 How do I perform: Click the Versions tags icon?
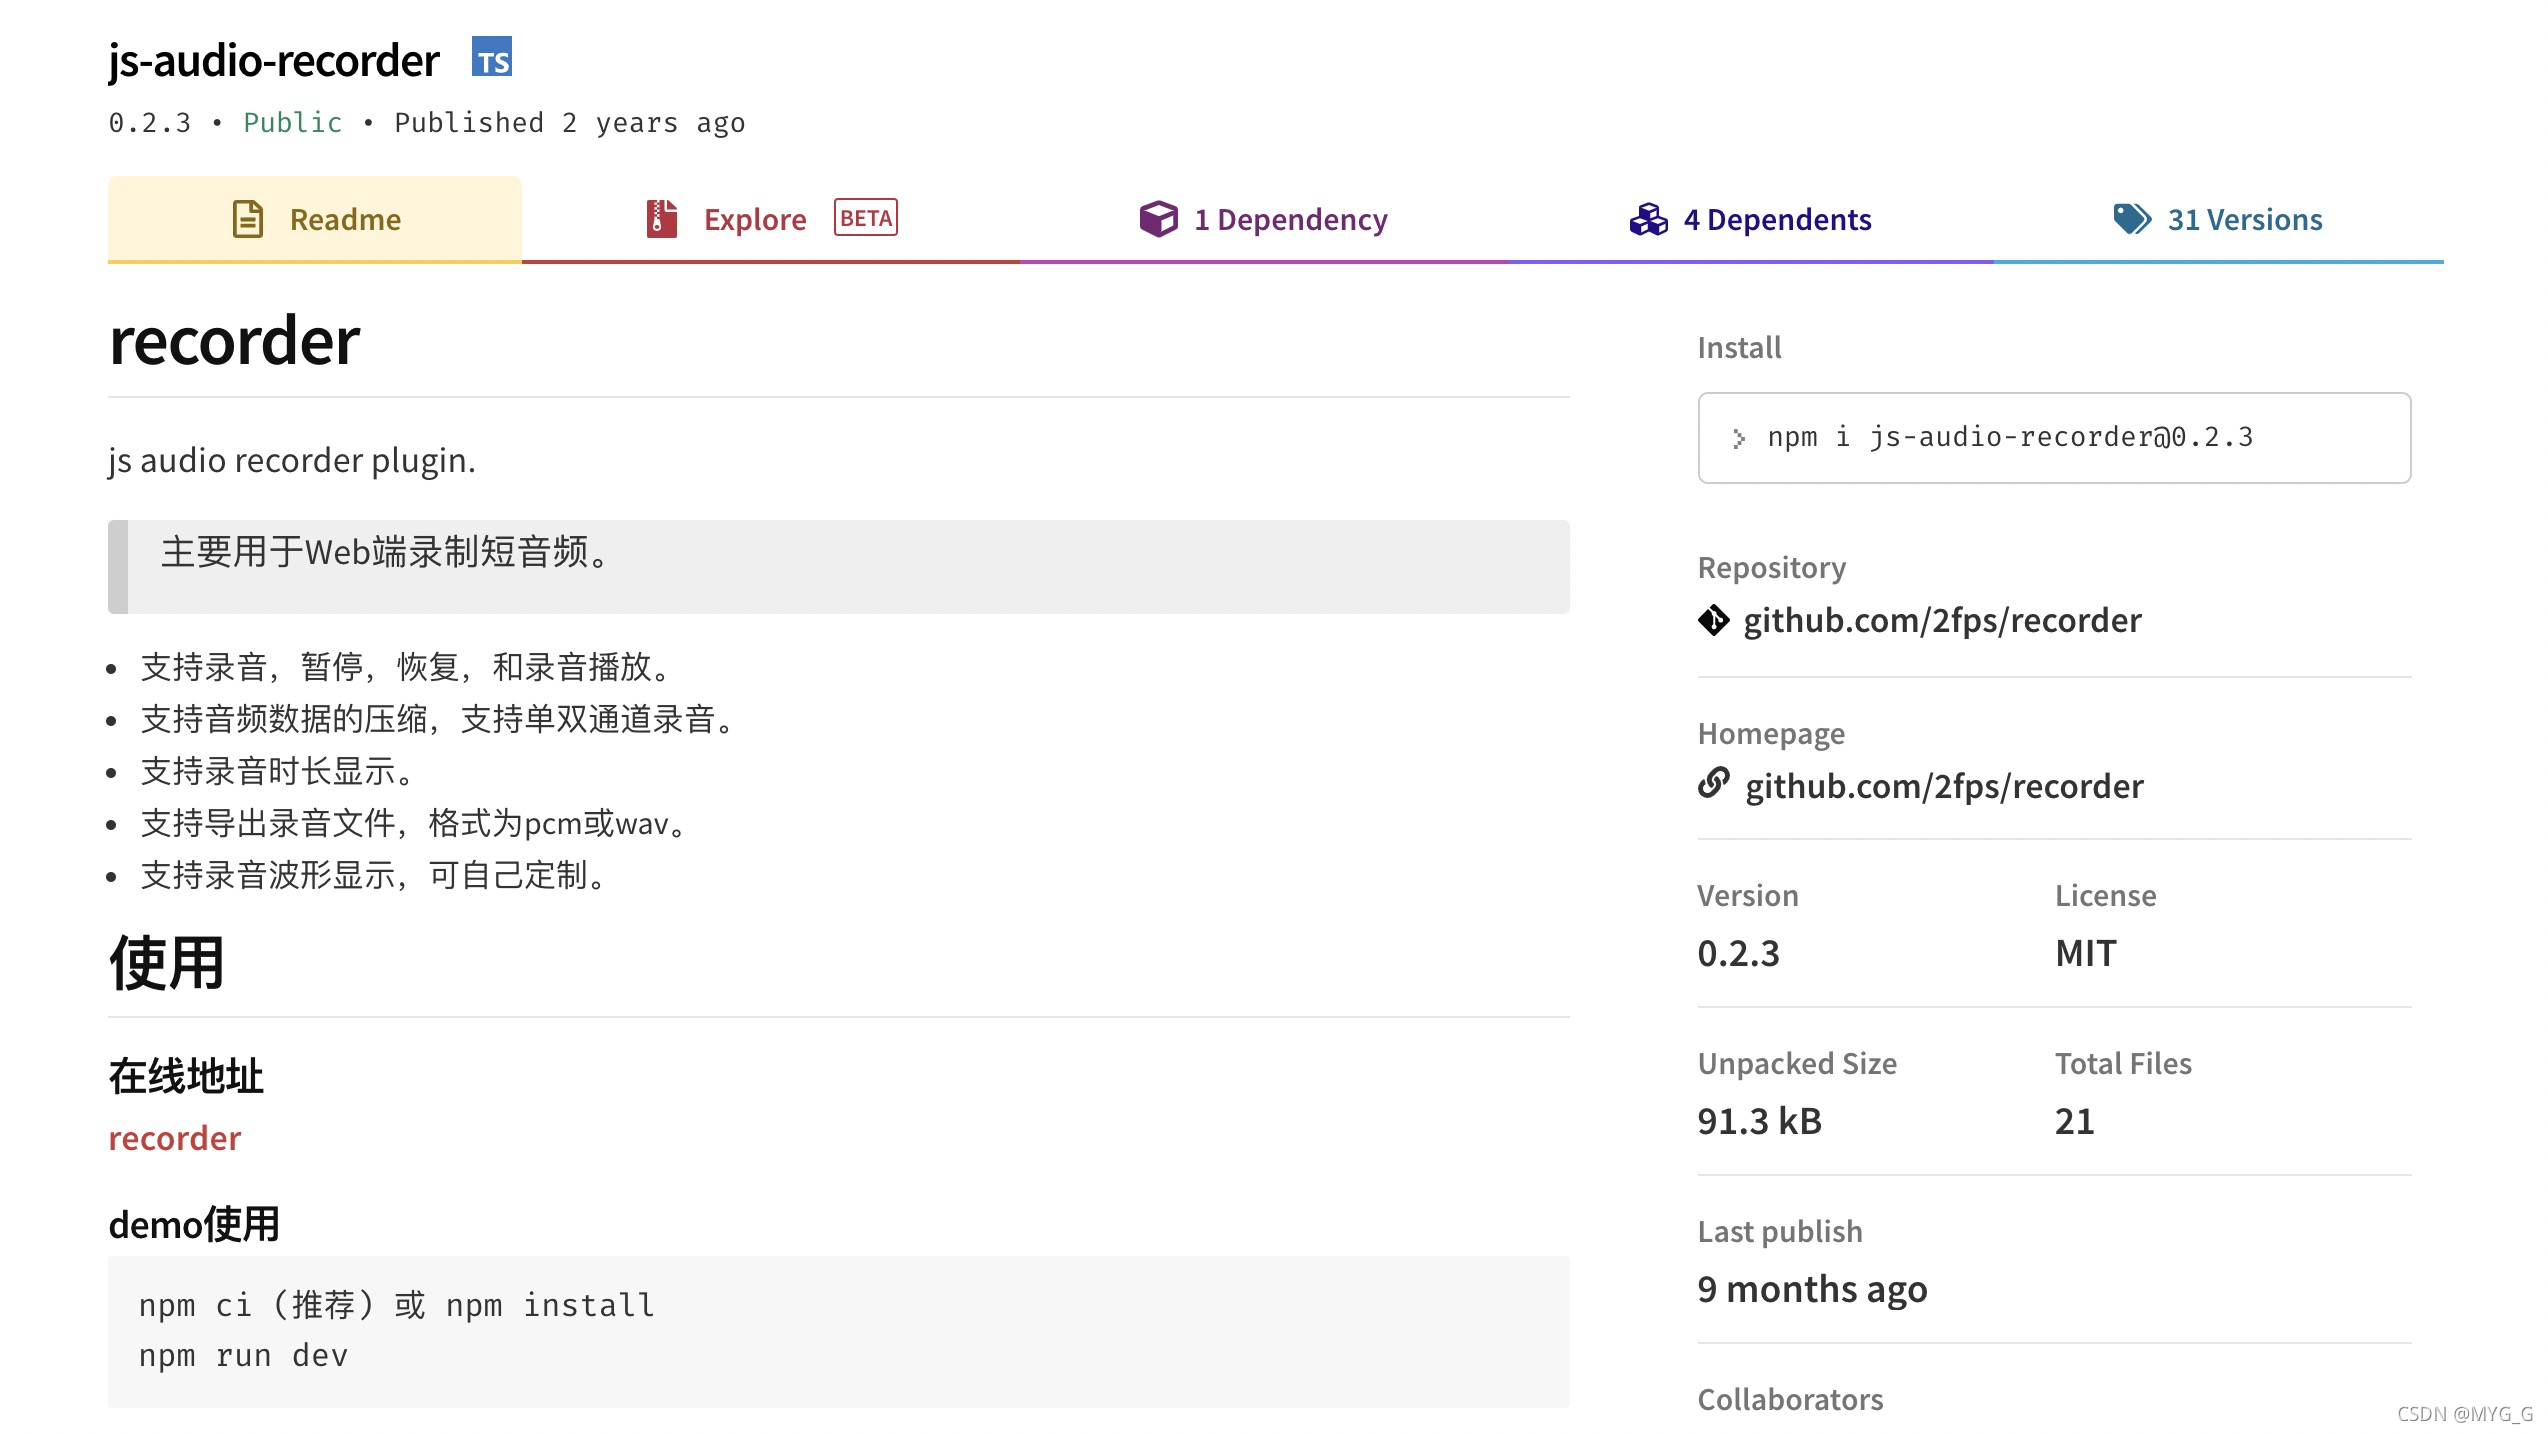pyautogui.click(x=2131, y=219)
